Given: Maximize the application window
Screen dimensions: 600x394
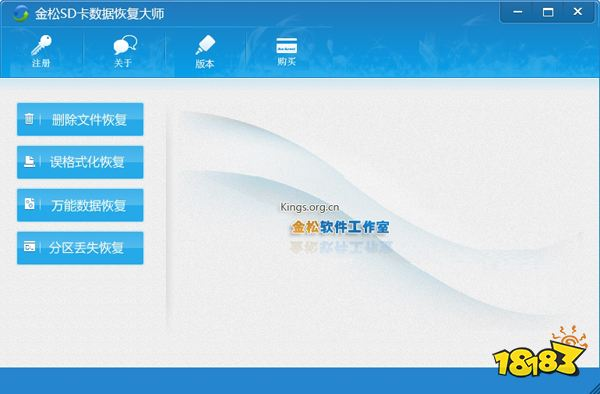Looking at the screenshot, I should 548,12.
